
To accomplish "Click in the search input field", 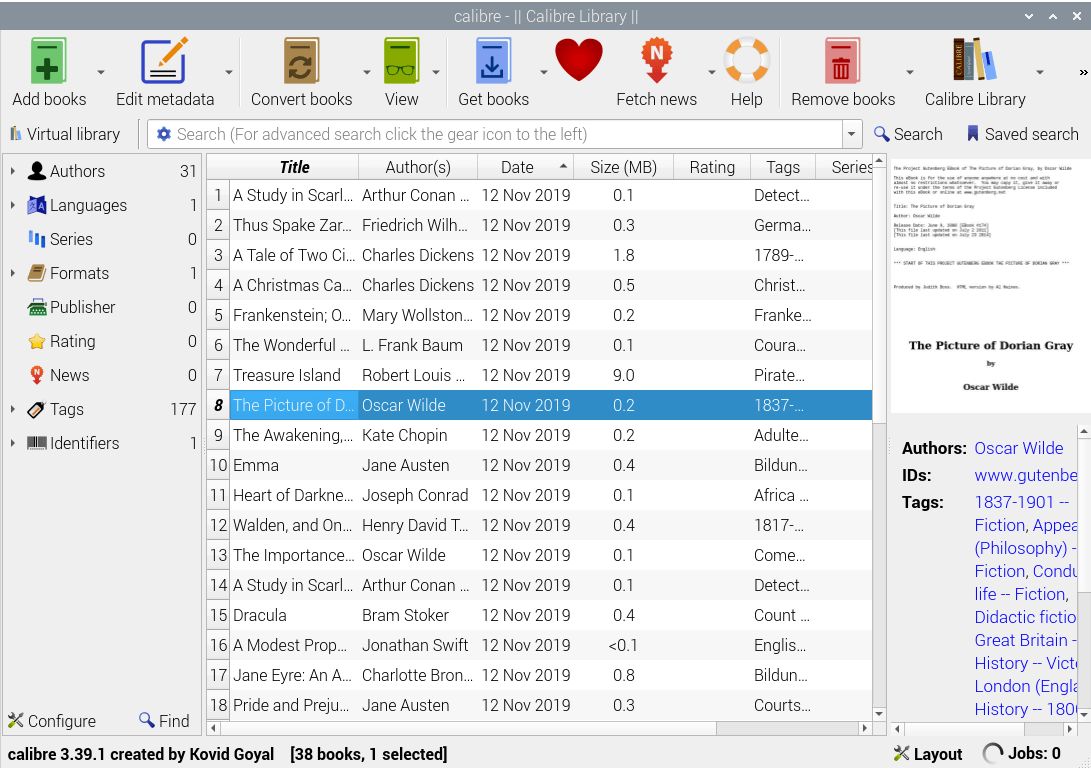I will [x=507, y=134].
